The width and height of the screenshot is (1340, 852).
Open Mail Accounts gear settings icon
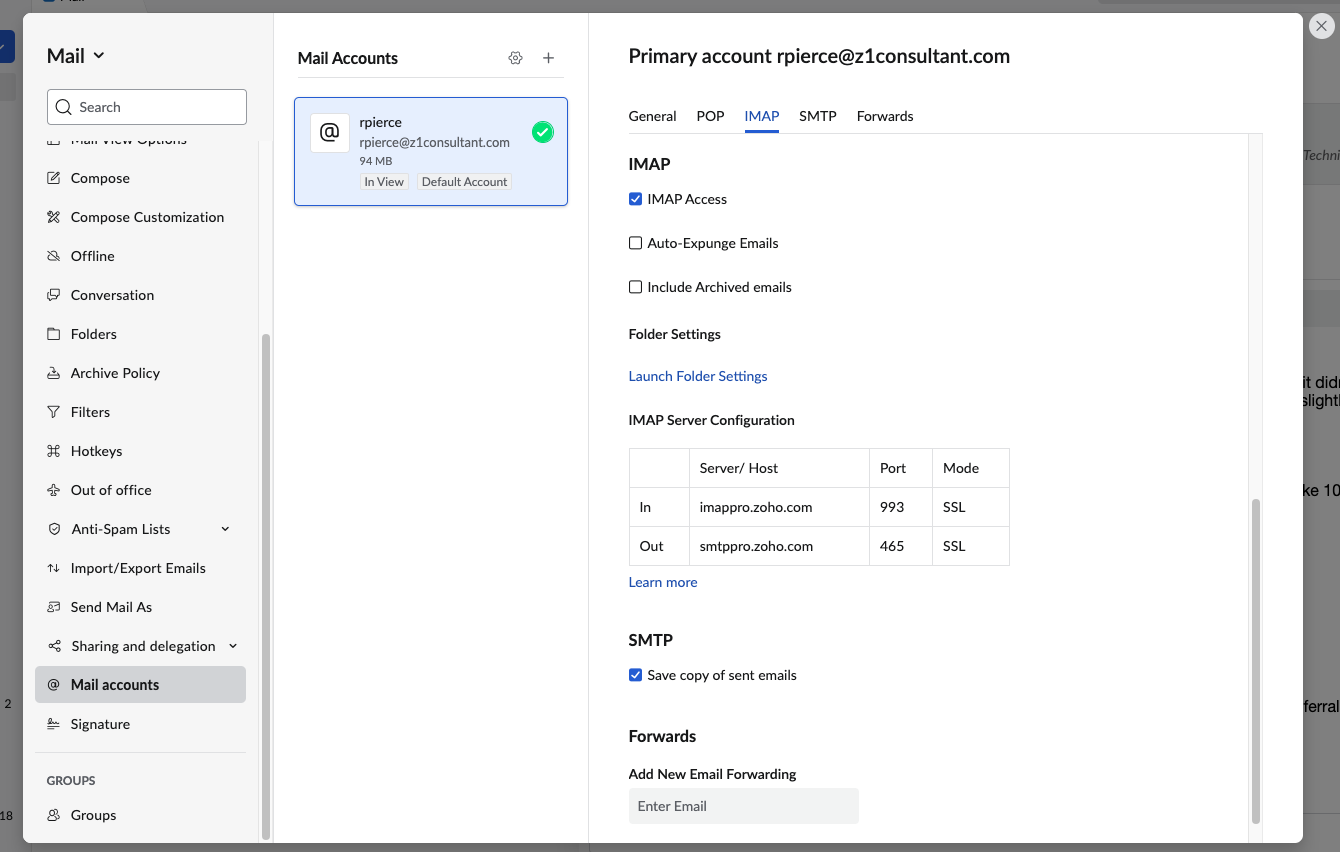[x=516, y=58]
